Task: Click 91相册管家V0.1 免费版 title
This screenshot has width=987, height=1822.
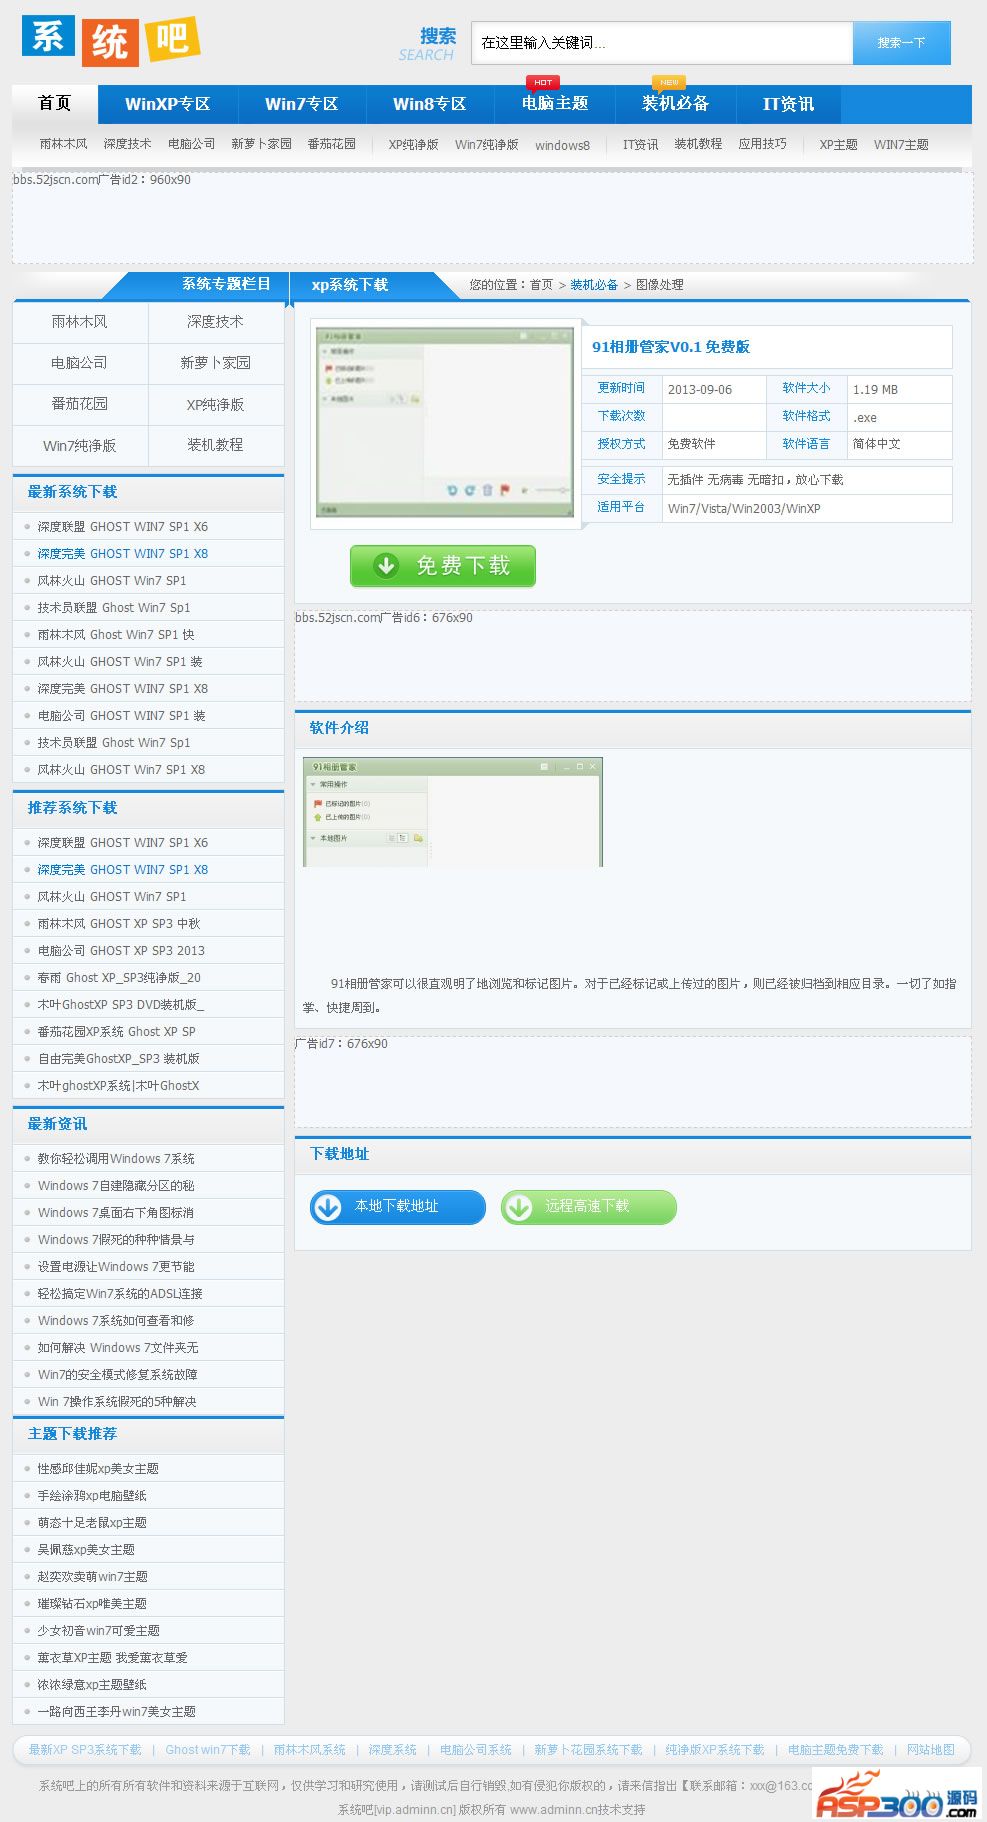Action: pyautogui.click(x=671, y=347)
